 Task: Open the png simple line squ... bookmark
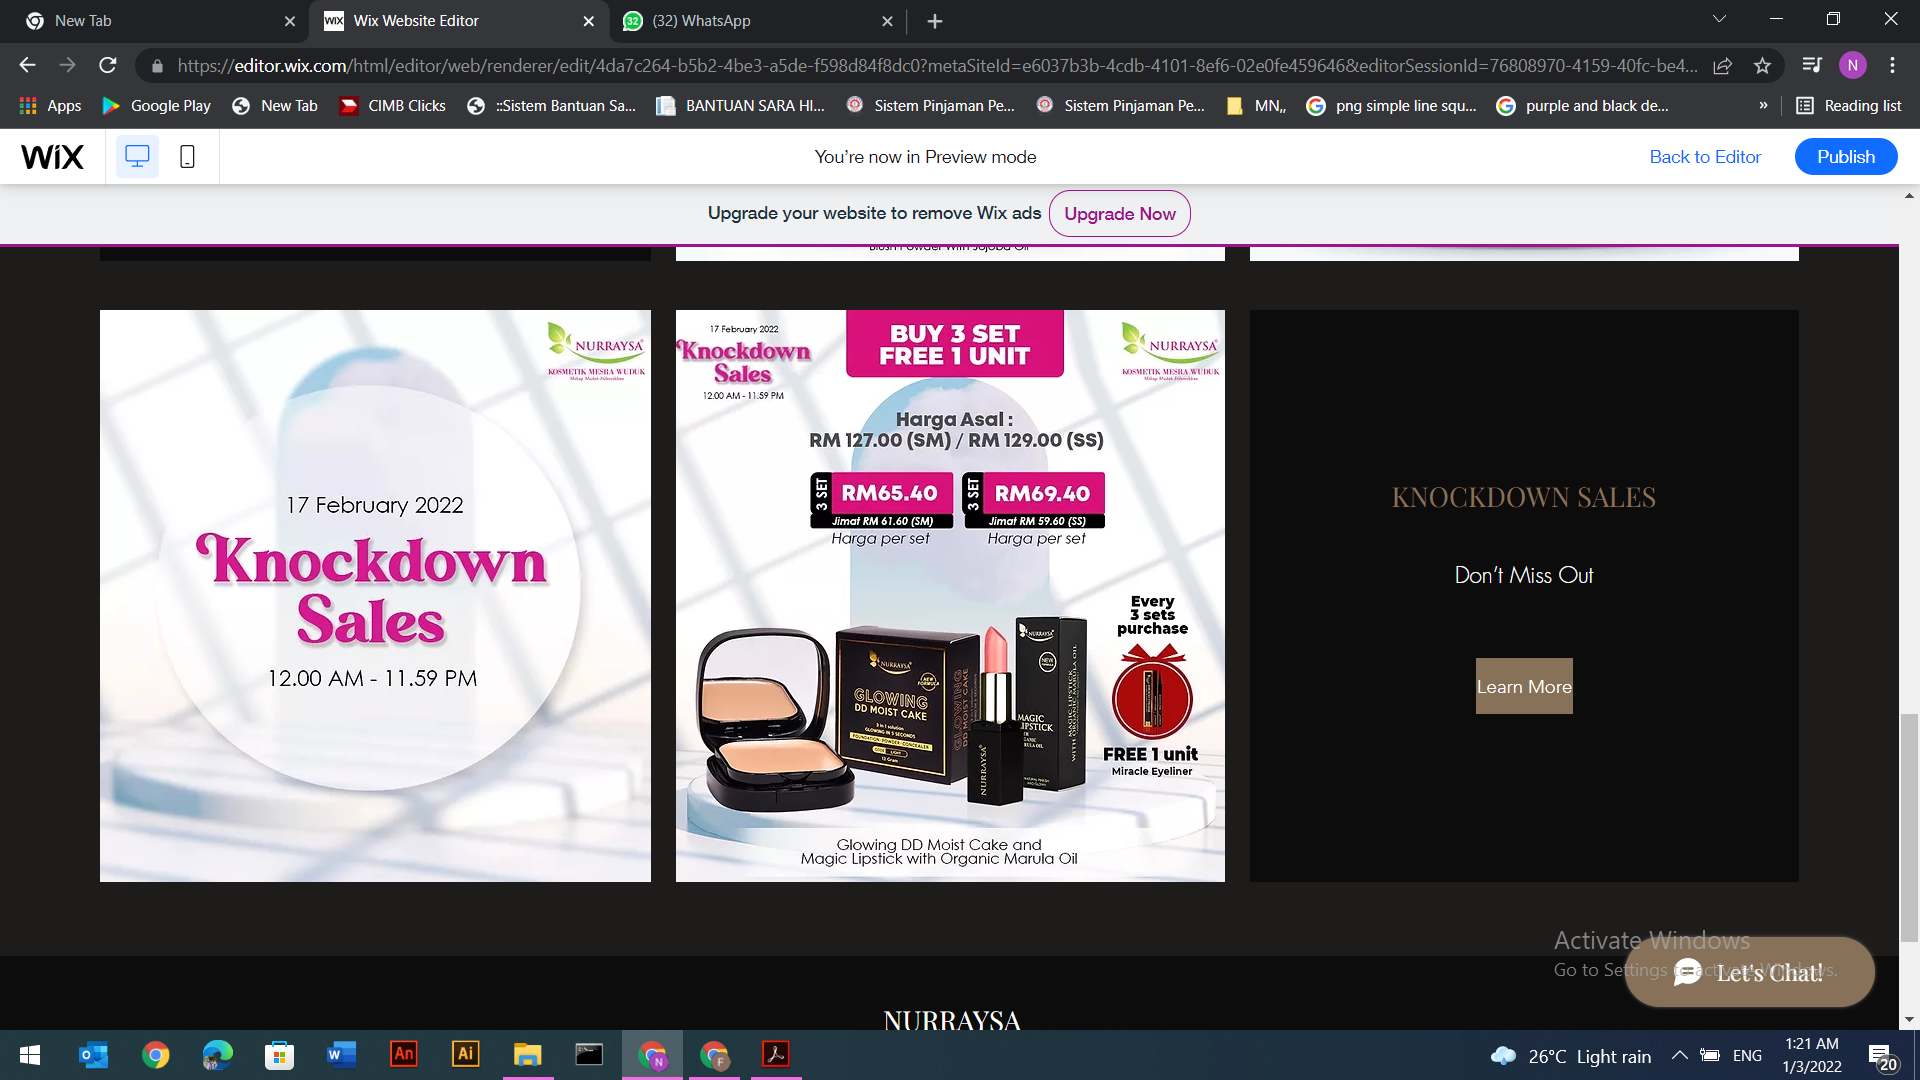1392,105
